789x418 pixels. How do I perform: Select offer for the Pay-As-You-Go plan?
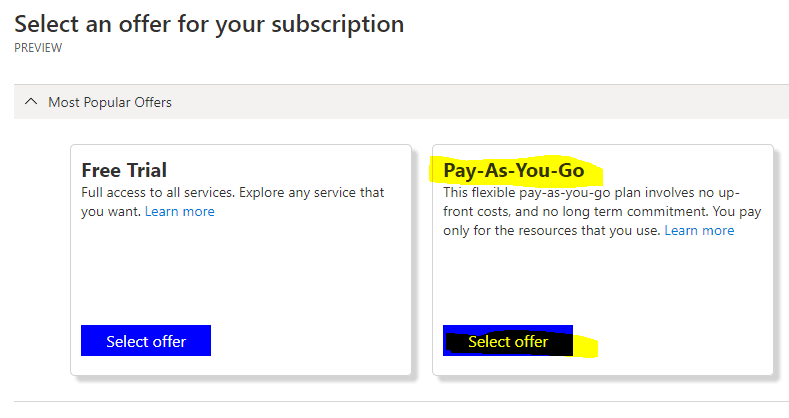click(508, 342)
